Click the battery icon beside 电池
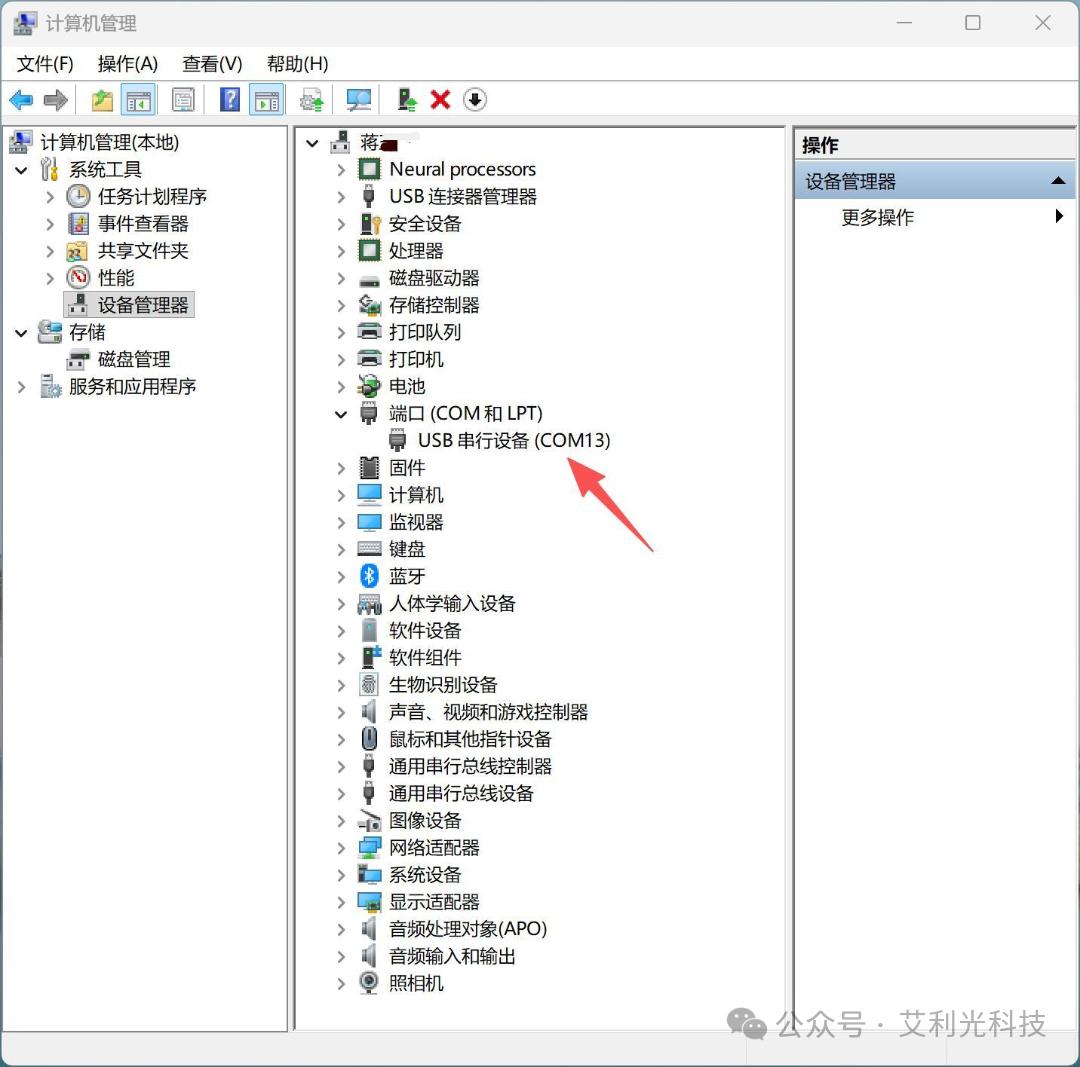The height and width of the screenshot is (1067, 1080). point(369,386)
